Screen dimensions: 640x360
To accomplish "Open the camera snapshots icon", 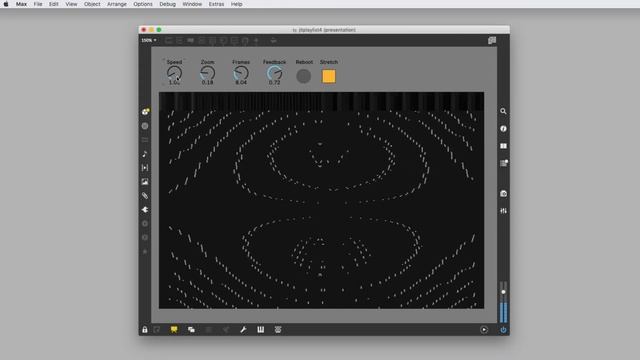I will [x=503, y=193].
